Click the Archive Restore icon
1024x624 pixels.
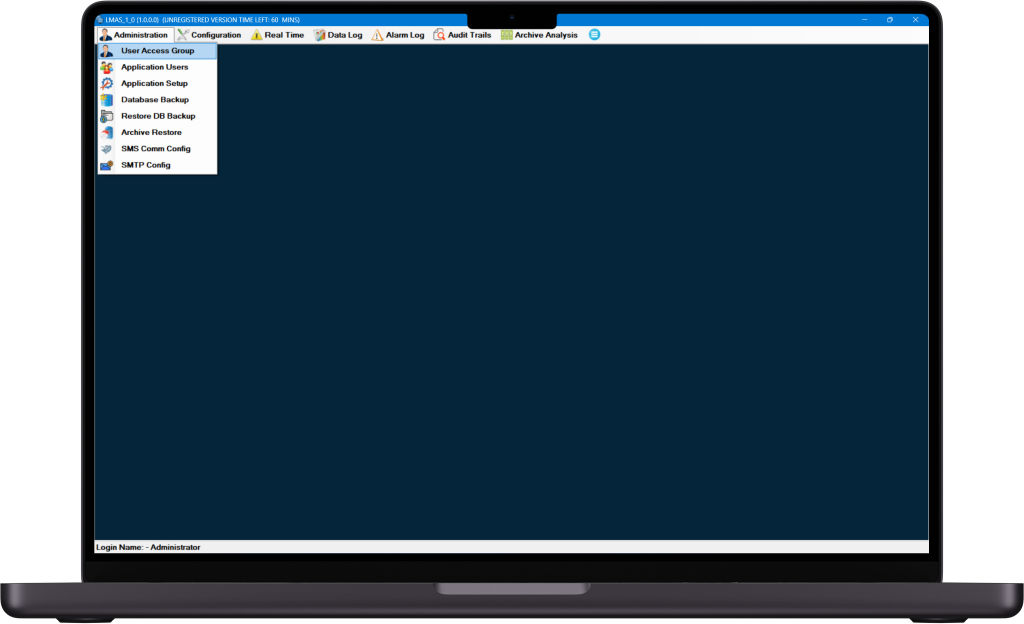106,133
